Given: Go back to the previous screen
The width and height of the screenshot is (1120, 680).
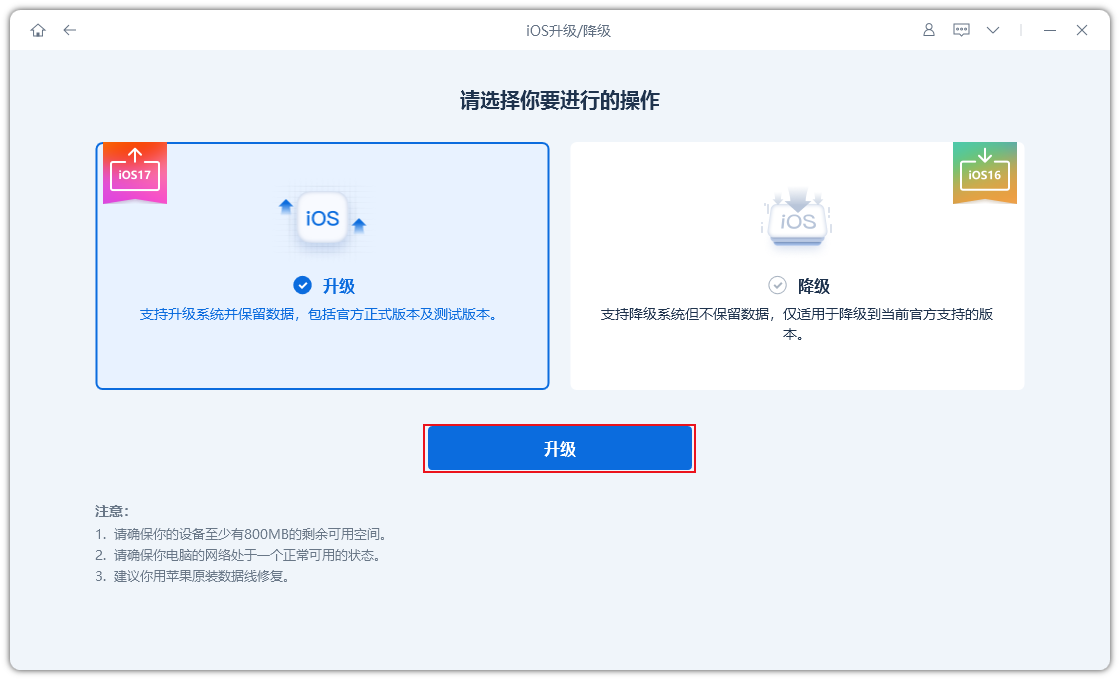Looking at the screenshot, I should click(69, 30).
